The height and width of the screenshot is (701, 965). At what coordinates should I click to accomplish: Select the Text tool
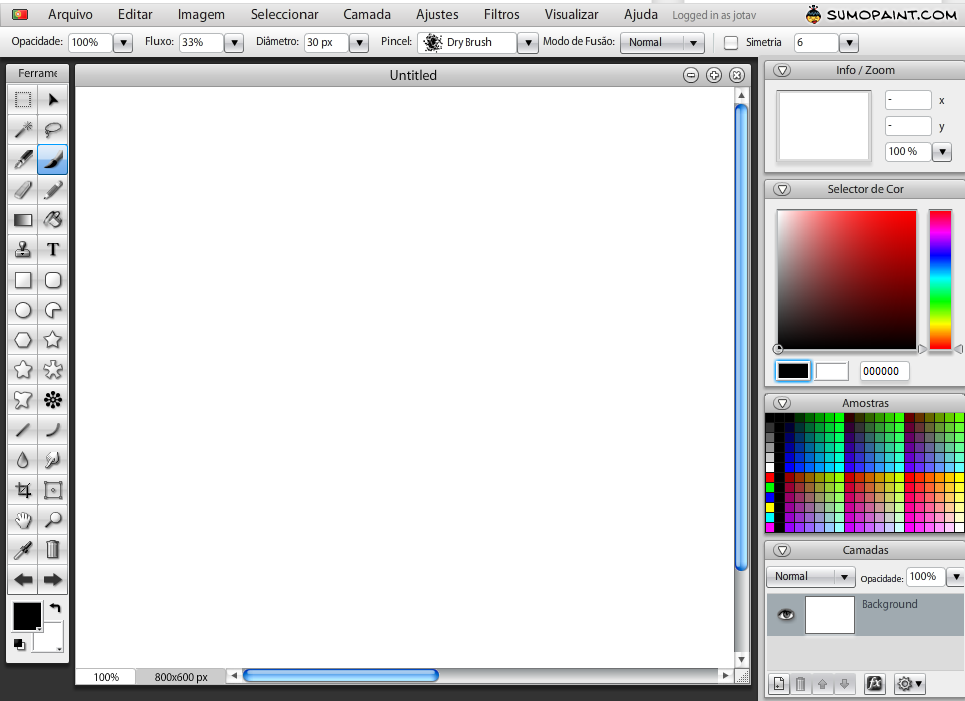click(52, 249)
